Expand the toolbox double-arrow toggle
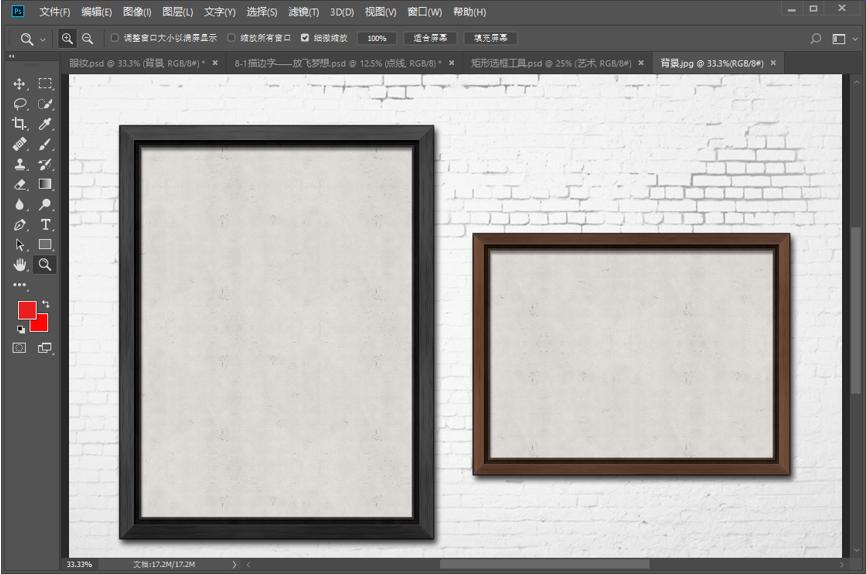 [12, 56]
